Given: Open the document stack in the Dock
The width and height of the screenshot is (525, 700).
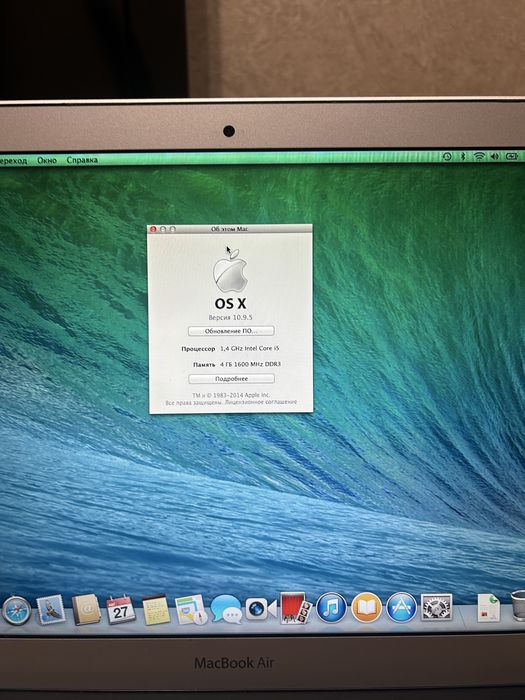Looking at the screenshot, I should click(x=488, y=607).
